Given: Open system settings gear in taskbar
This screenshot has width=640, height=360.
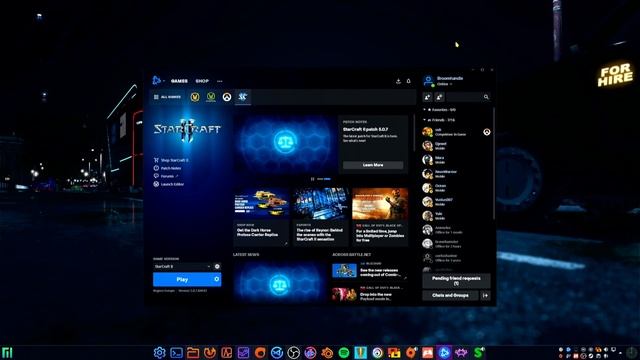Looking at the screenshot, I should (160, 352).
